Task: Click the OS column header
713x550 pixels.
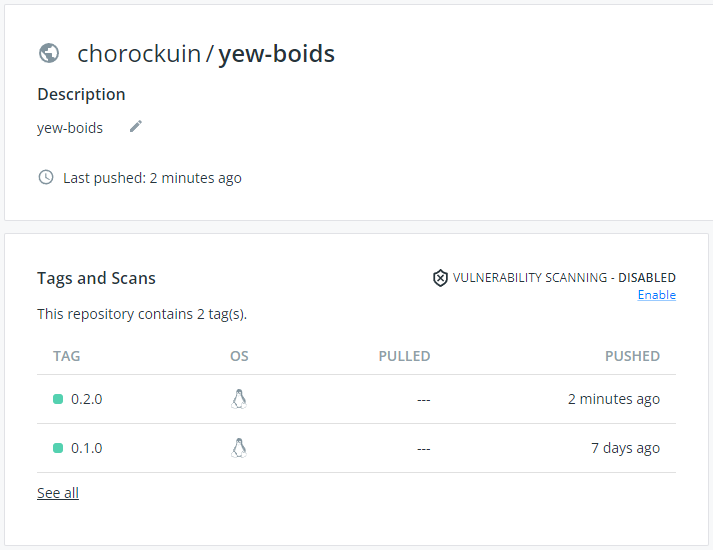Action: 239,356
